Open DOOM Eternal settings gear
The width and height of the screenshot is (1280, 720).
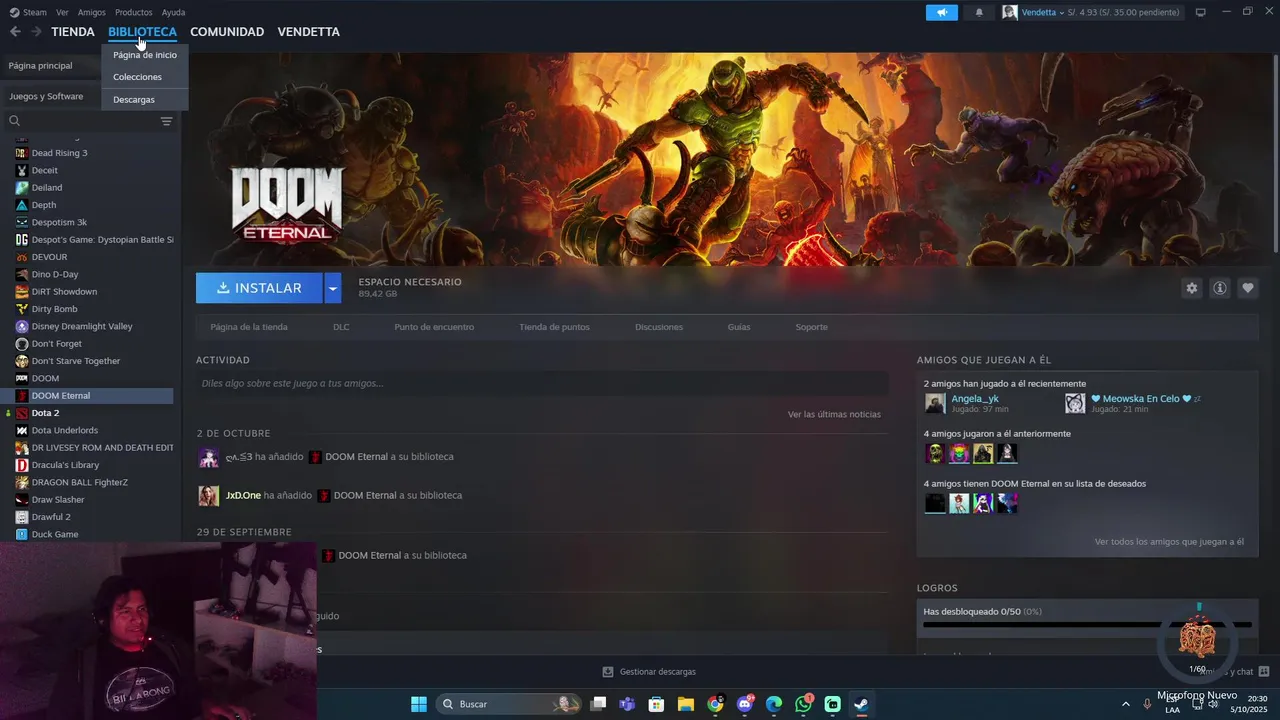[1191, 288]
